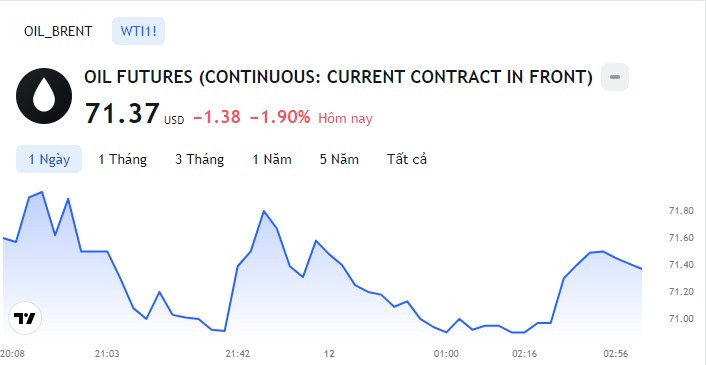Click the oil drop symbol logo
This screenshot has height=365, width=706.
click(x=44, y=96)
